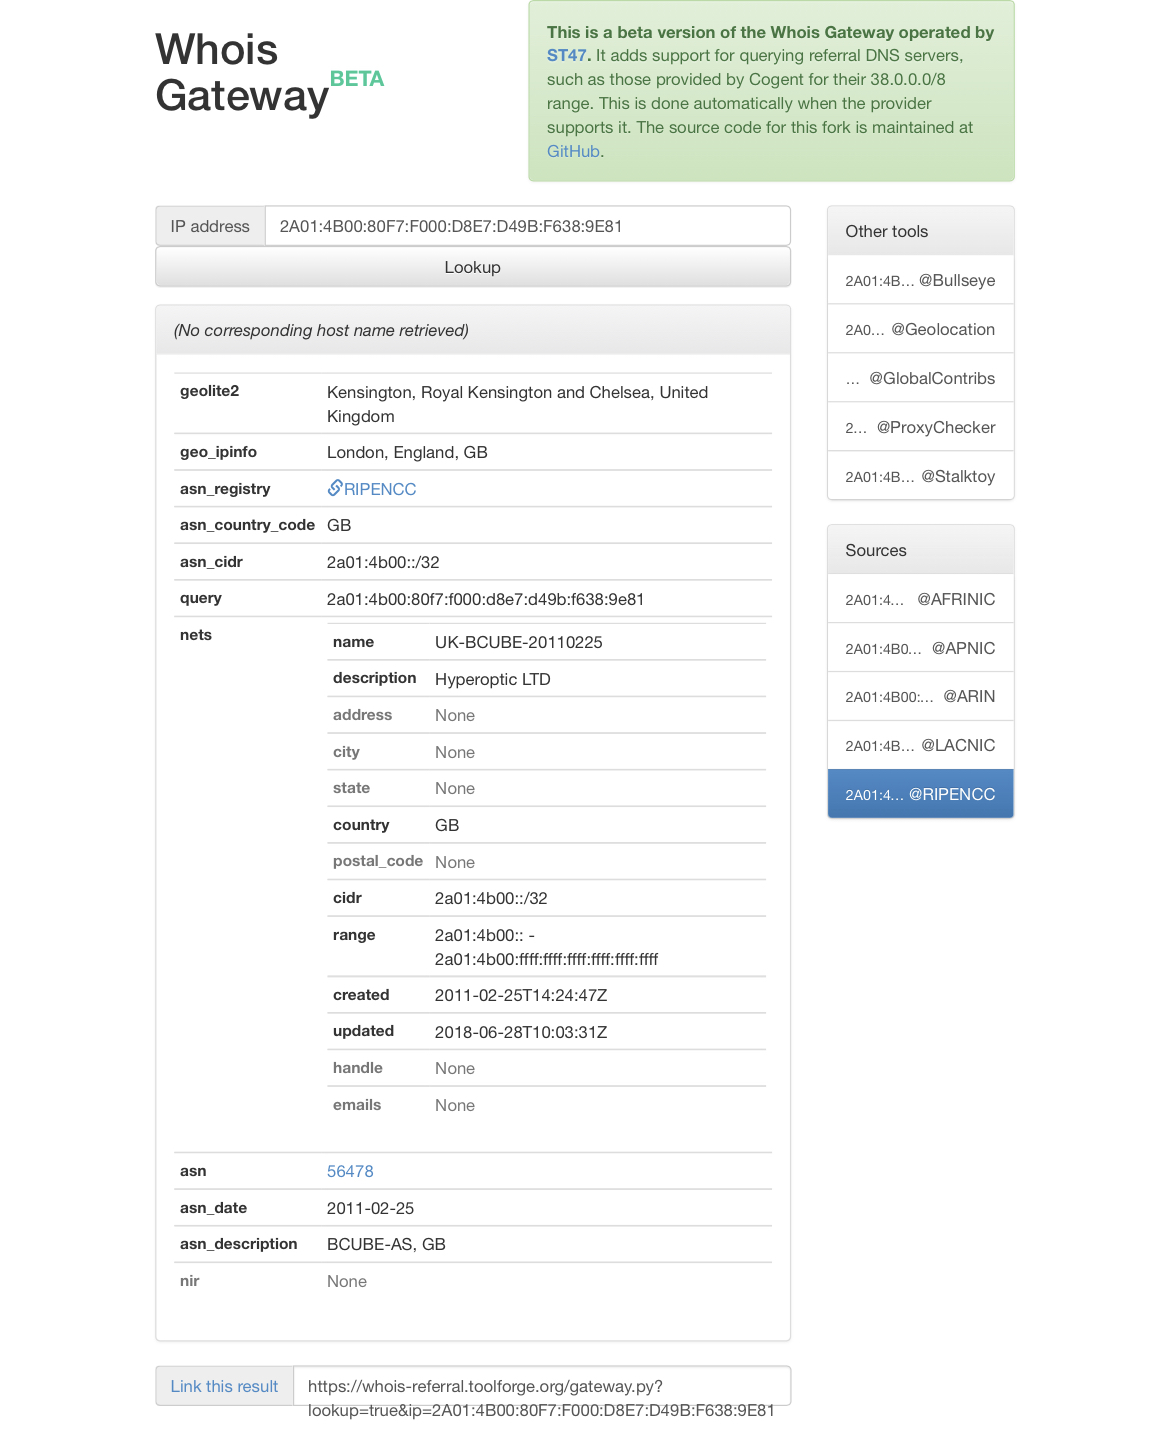Open the @ProxyChecker tool link
Screen dimensions: 1170x1445
tap(920, 427)
